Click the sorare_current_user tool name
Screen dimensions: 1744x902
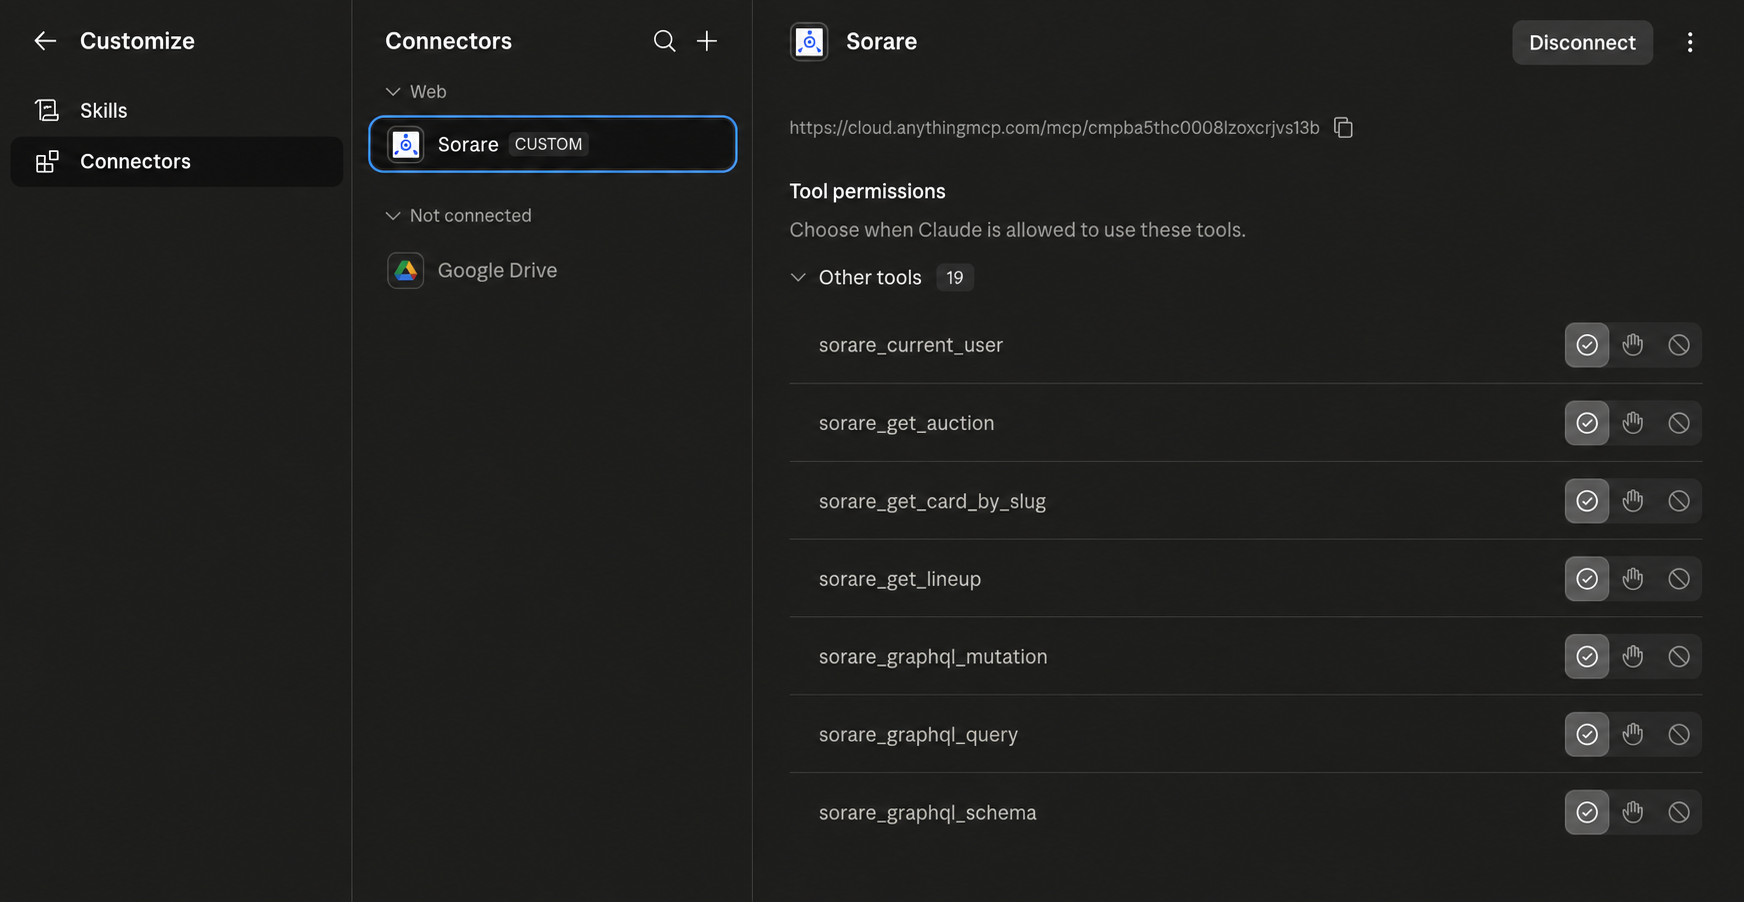click(x=911, y=345)
